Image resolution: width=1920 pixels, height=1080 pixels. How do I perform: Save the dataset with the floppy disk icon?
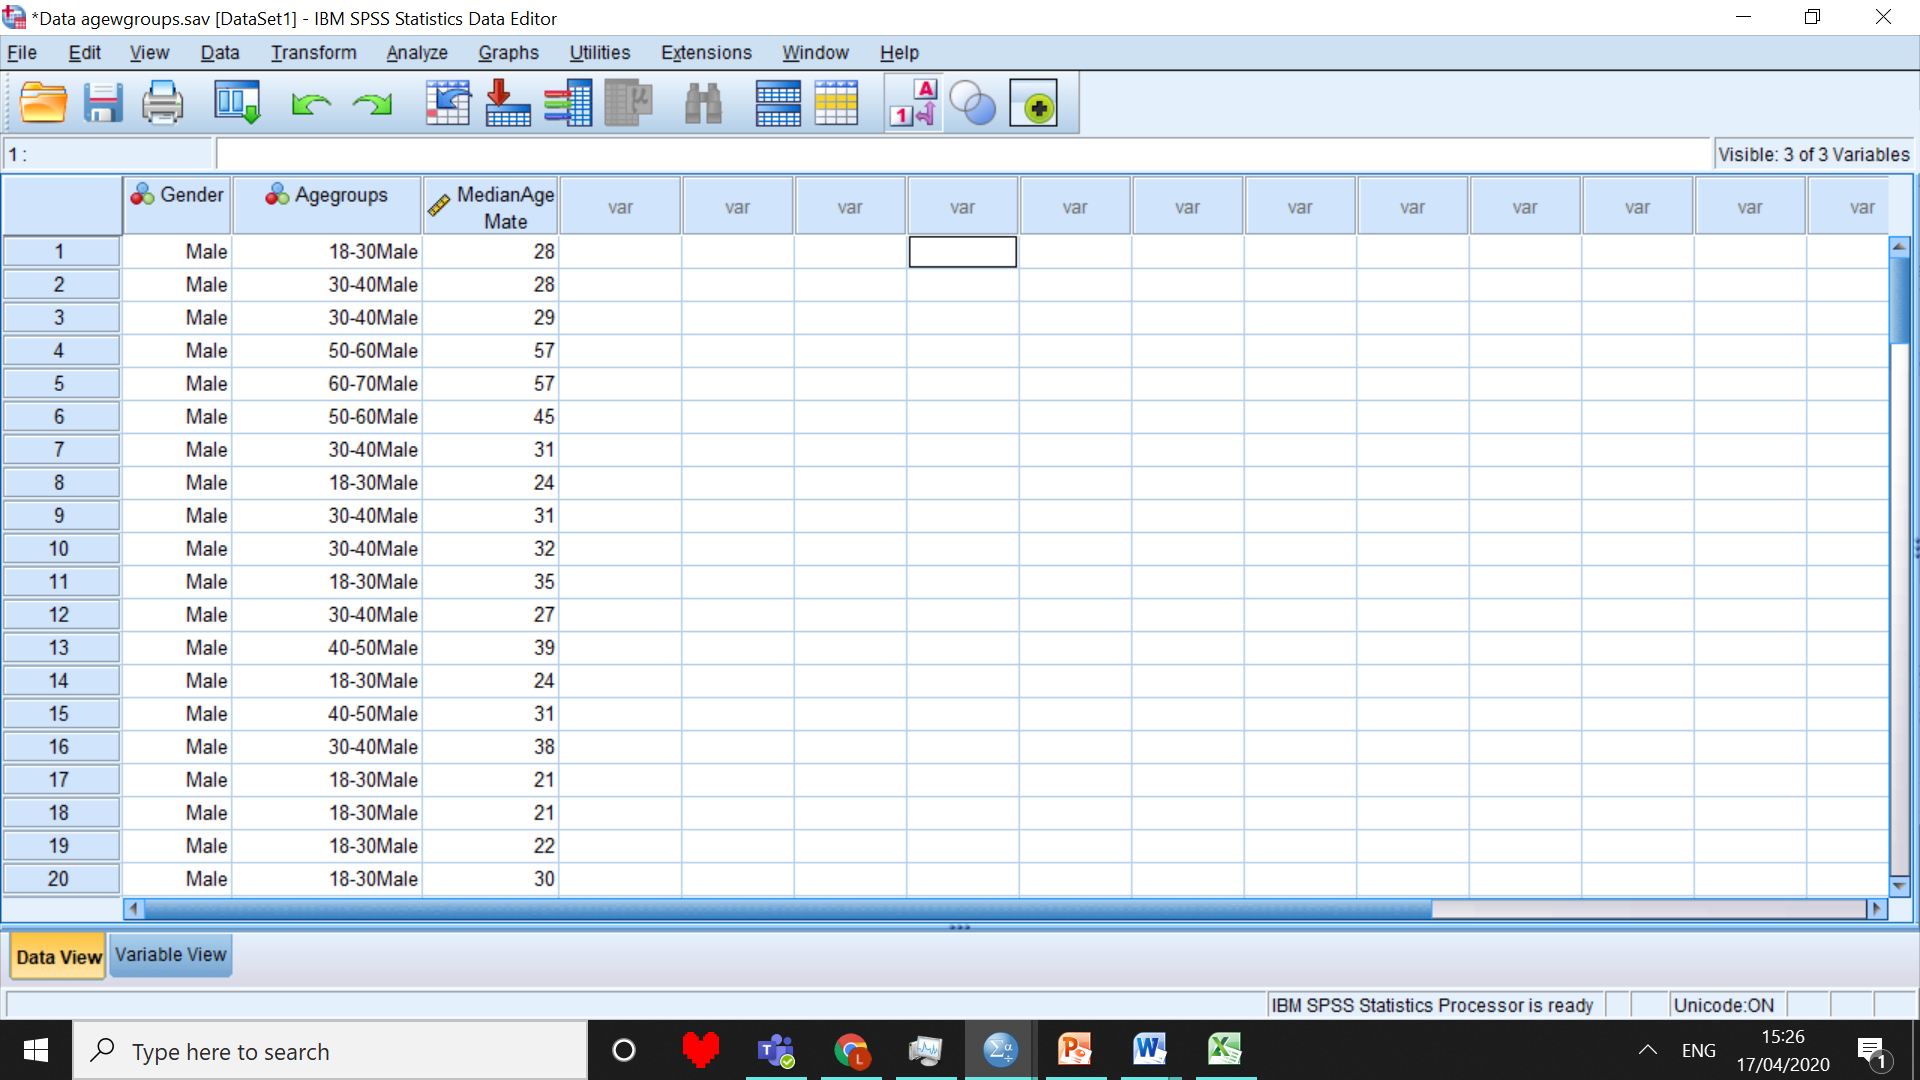[x=102, y=103]
